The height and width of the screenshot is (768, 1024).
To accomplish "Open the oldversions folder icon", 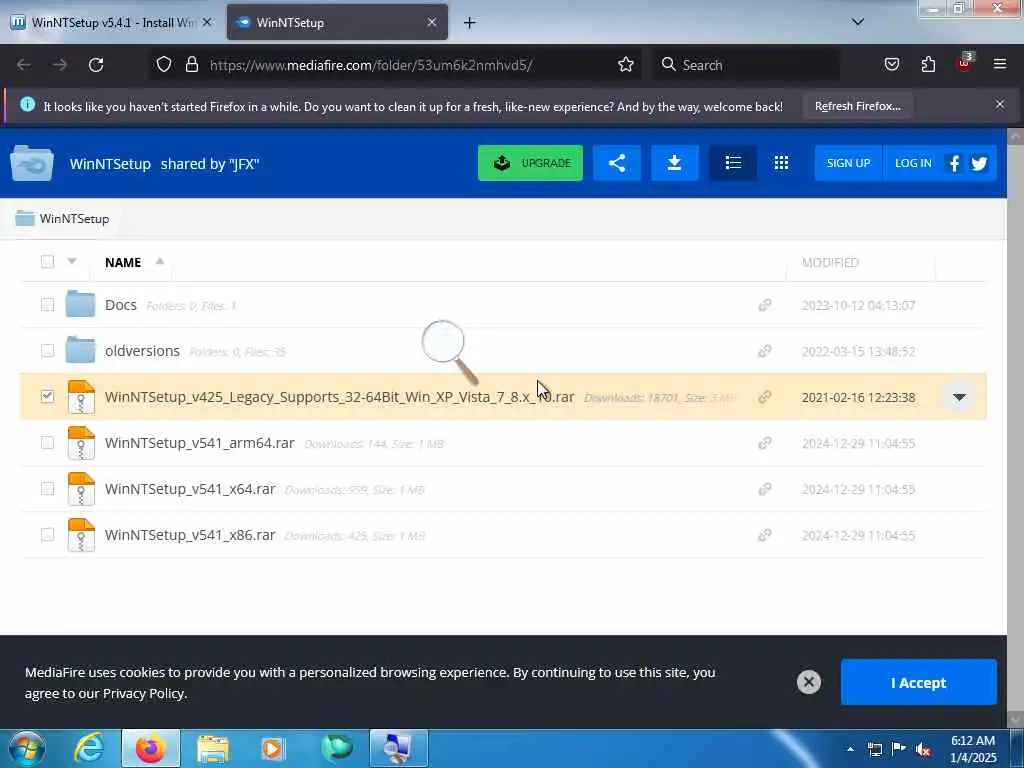I will [x=80, y=350].
